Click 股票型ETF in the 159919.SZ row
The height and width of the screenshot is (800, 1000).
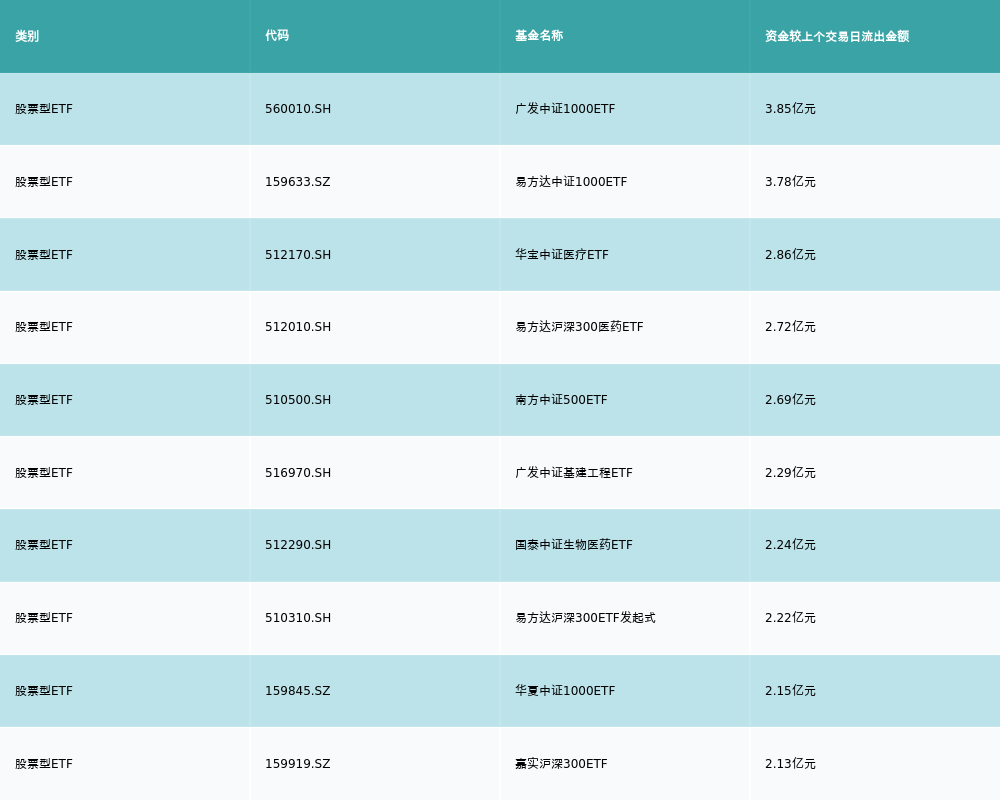[44, 764]
